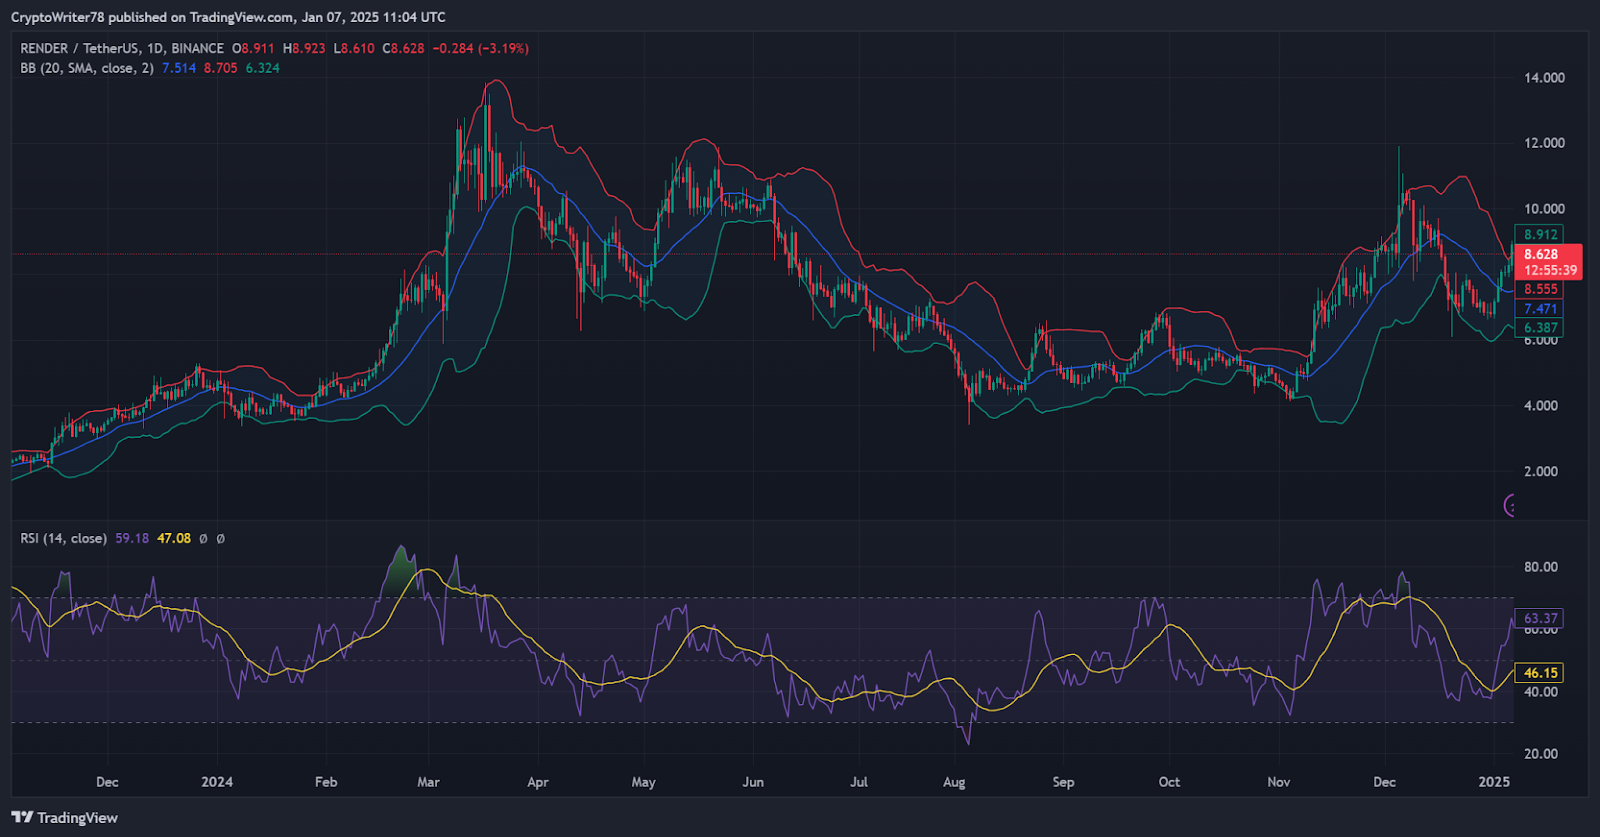Click the 20.00 RSI axis label
The height and width of the screenshot is (837, 1600).
(x=1541, y=754)
